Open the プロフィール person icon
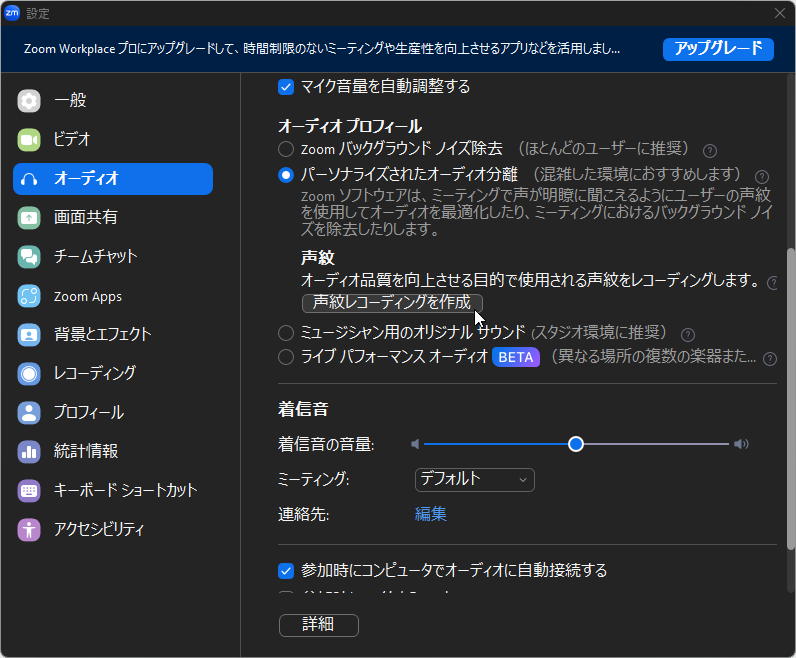Image resolution: width=796 pixels, height=658 pixels. tap(29, 412)
